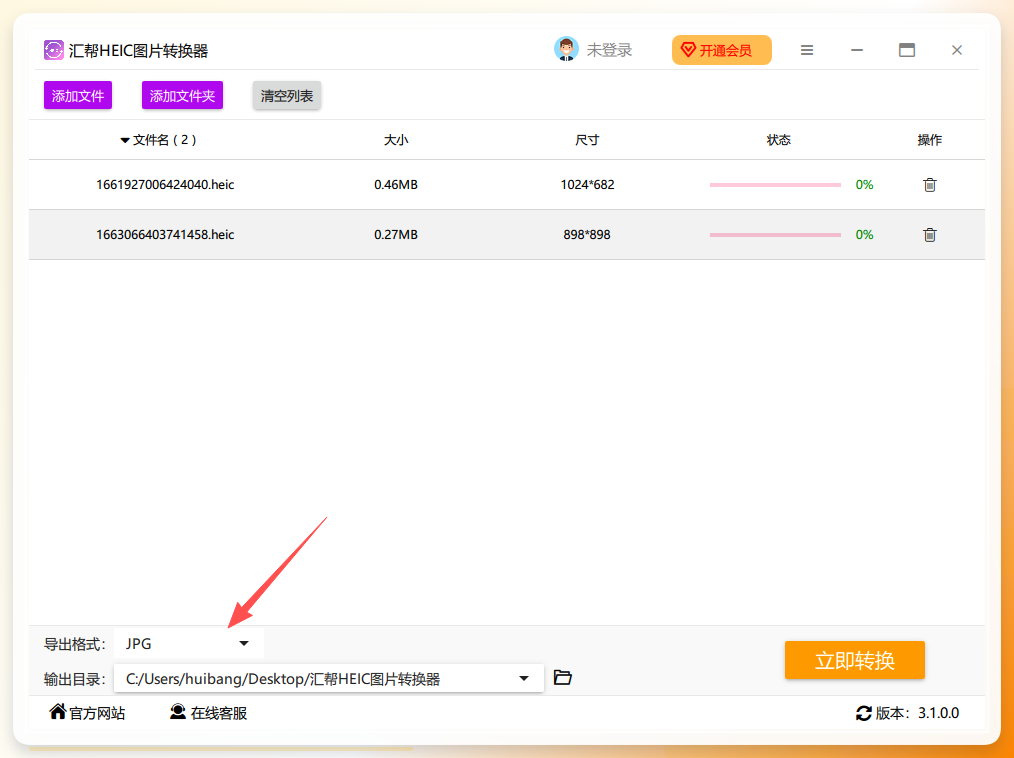Click the user avatar icon

(x=566, y=49)
